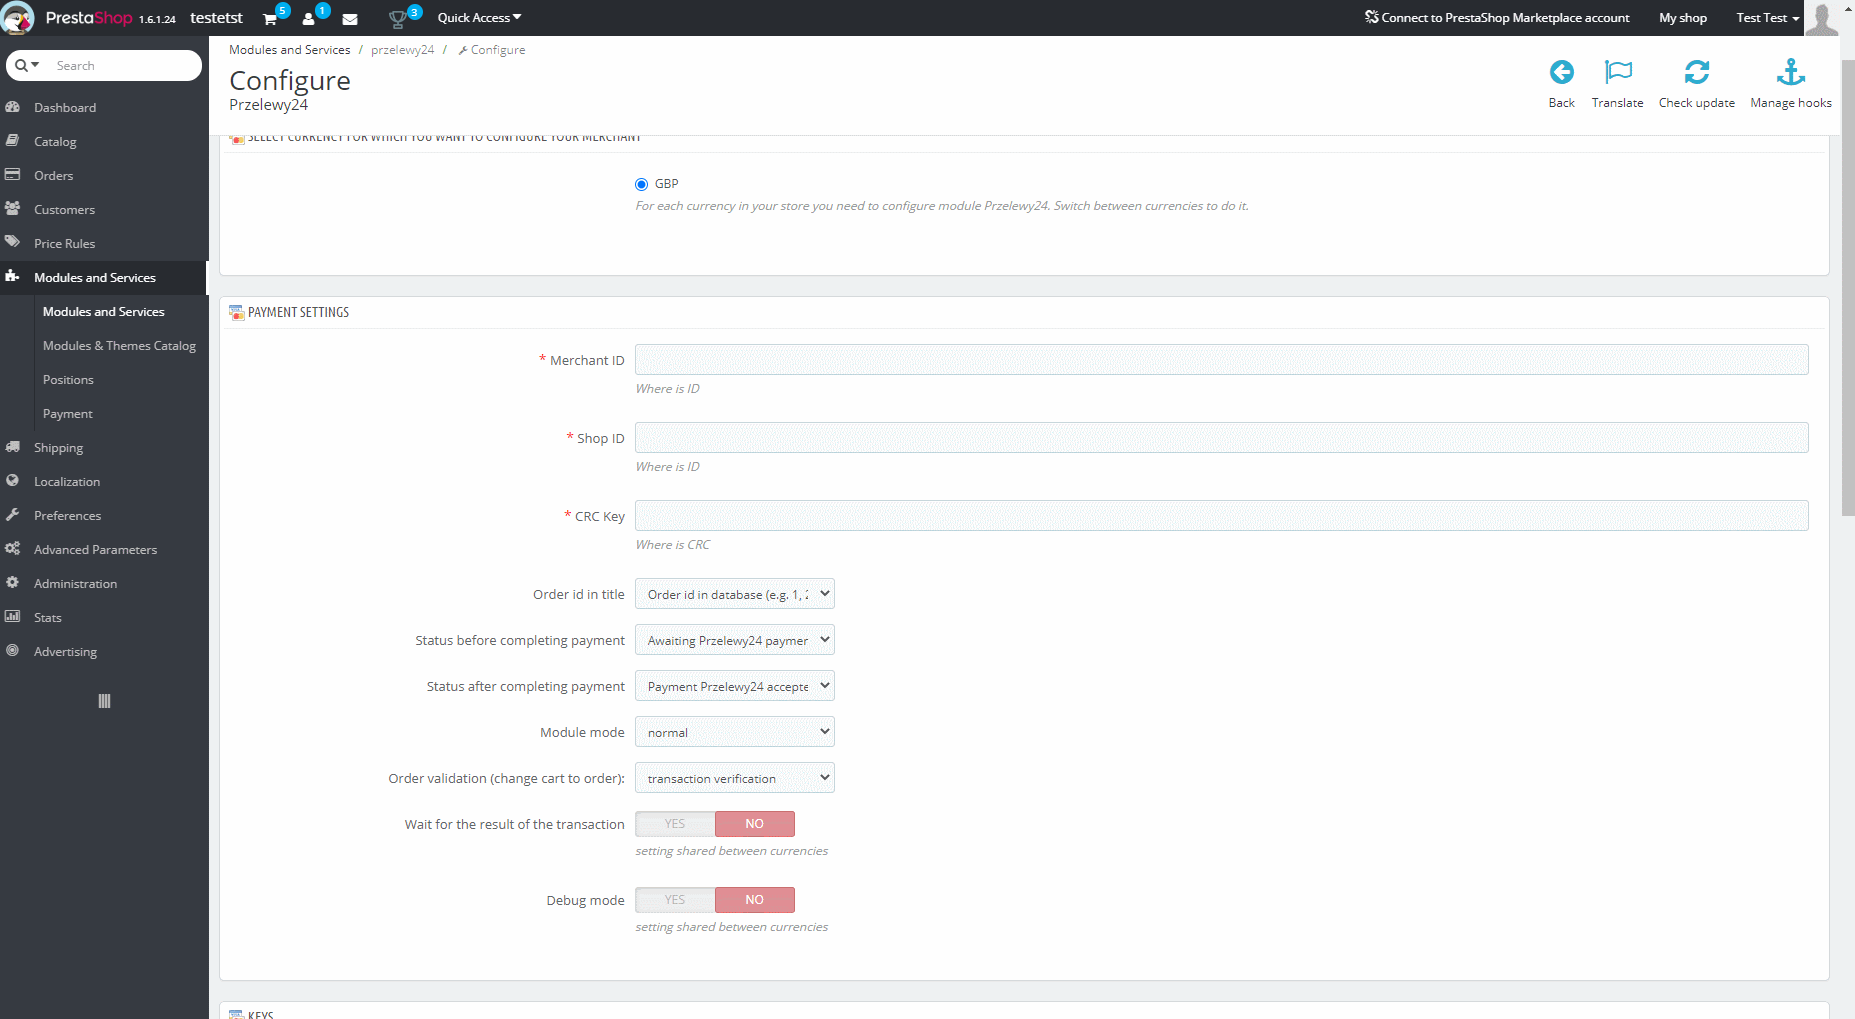Click the Back arrow icon
The width and height of the screenshot is (1855, 1019).
click(x=1561, y=73)
